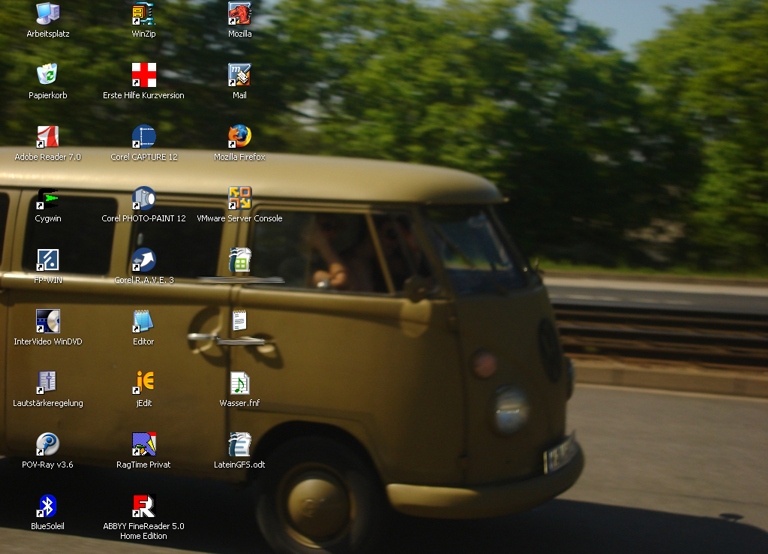Launch Corel PHOTO-PAINT 12
Viewport: 768px width, 554px height.
pos(144,199)
